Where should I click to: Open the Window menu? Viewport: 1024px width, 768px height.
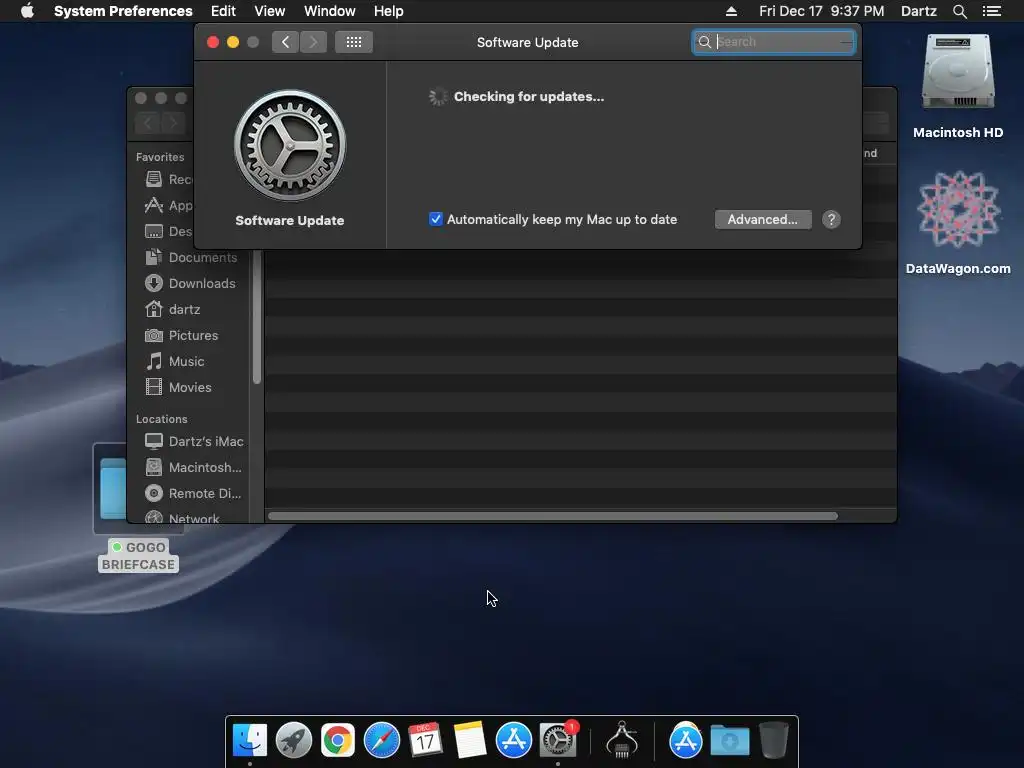pos(330,11)
